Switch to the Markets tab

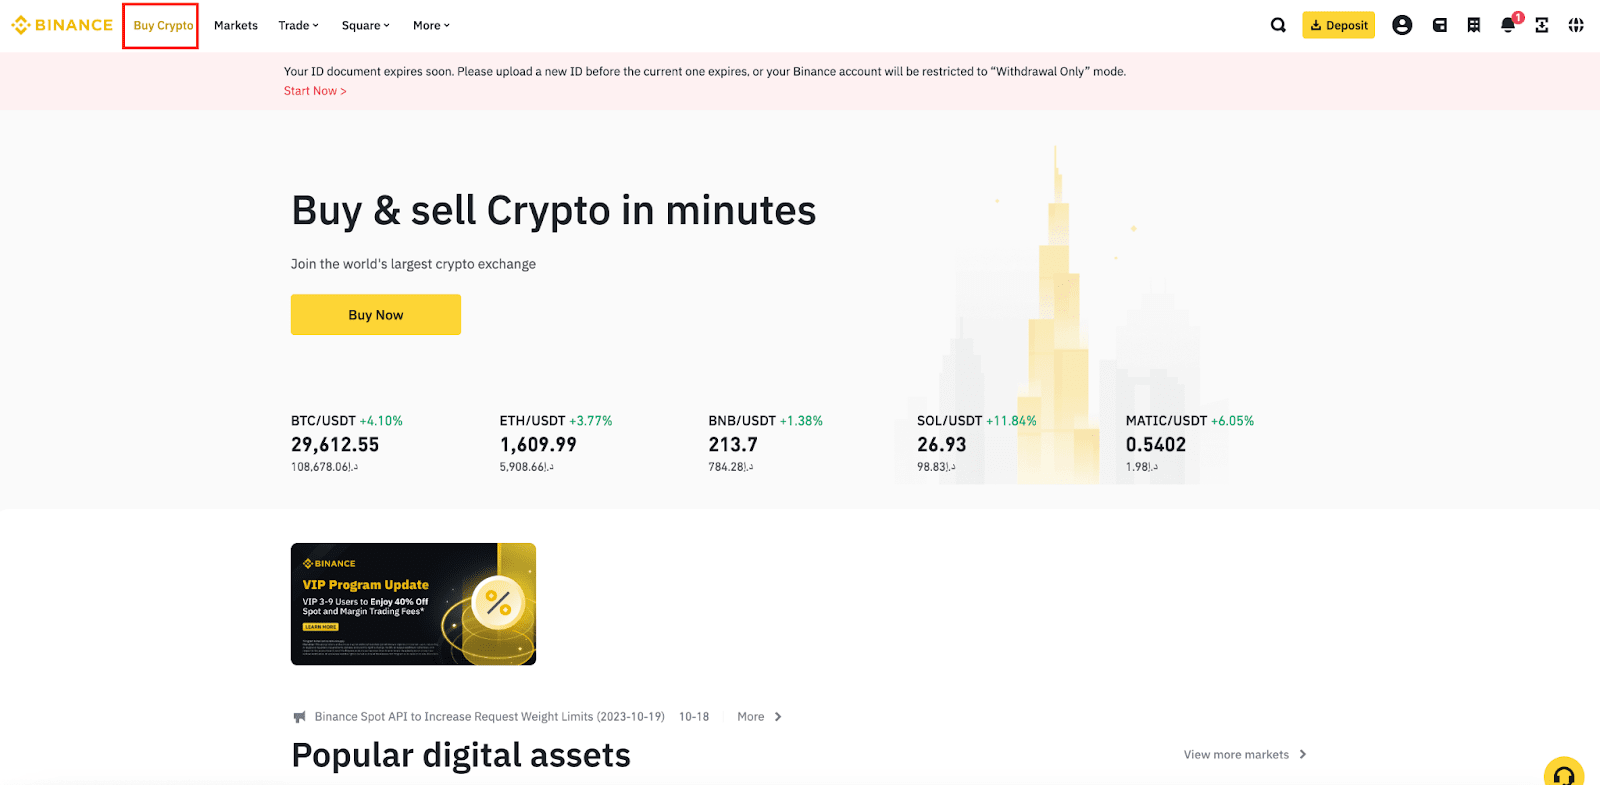(x=235, y=25)
